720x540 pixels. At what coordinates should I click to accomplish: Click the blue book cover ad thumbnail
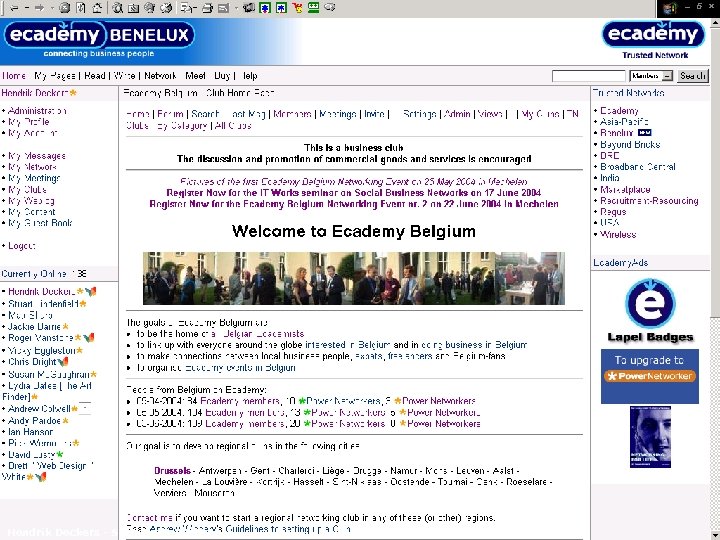point(650,437)
